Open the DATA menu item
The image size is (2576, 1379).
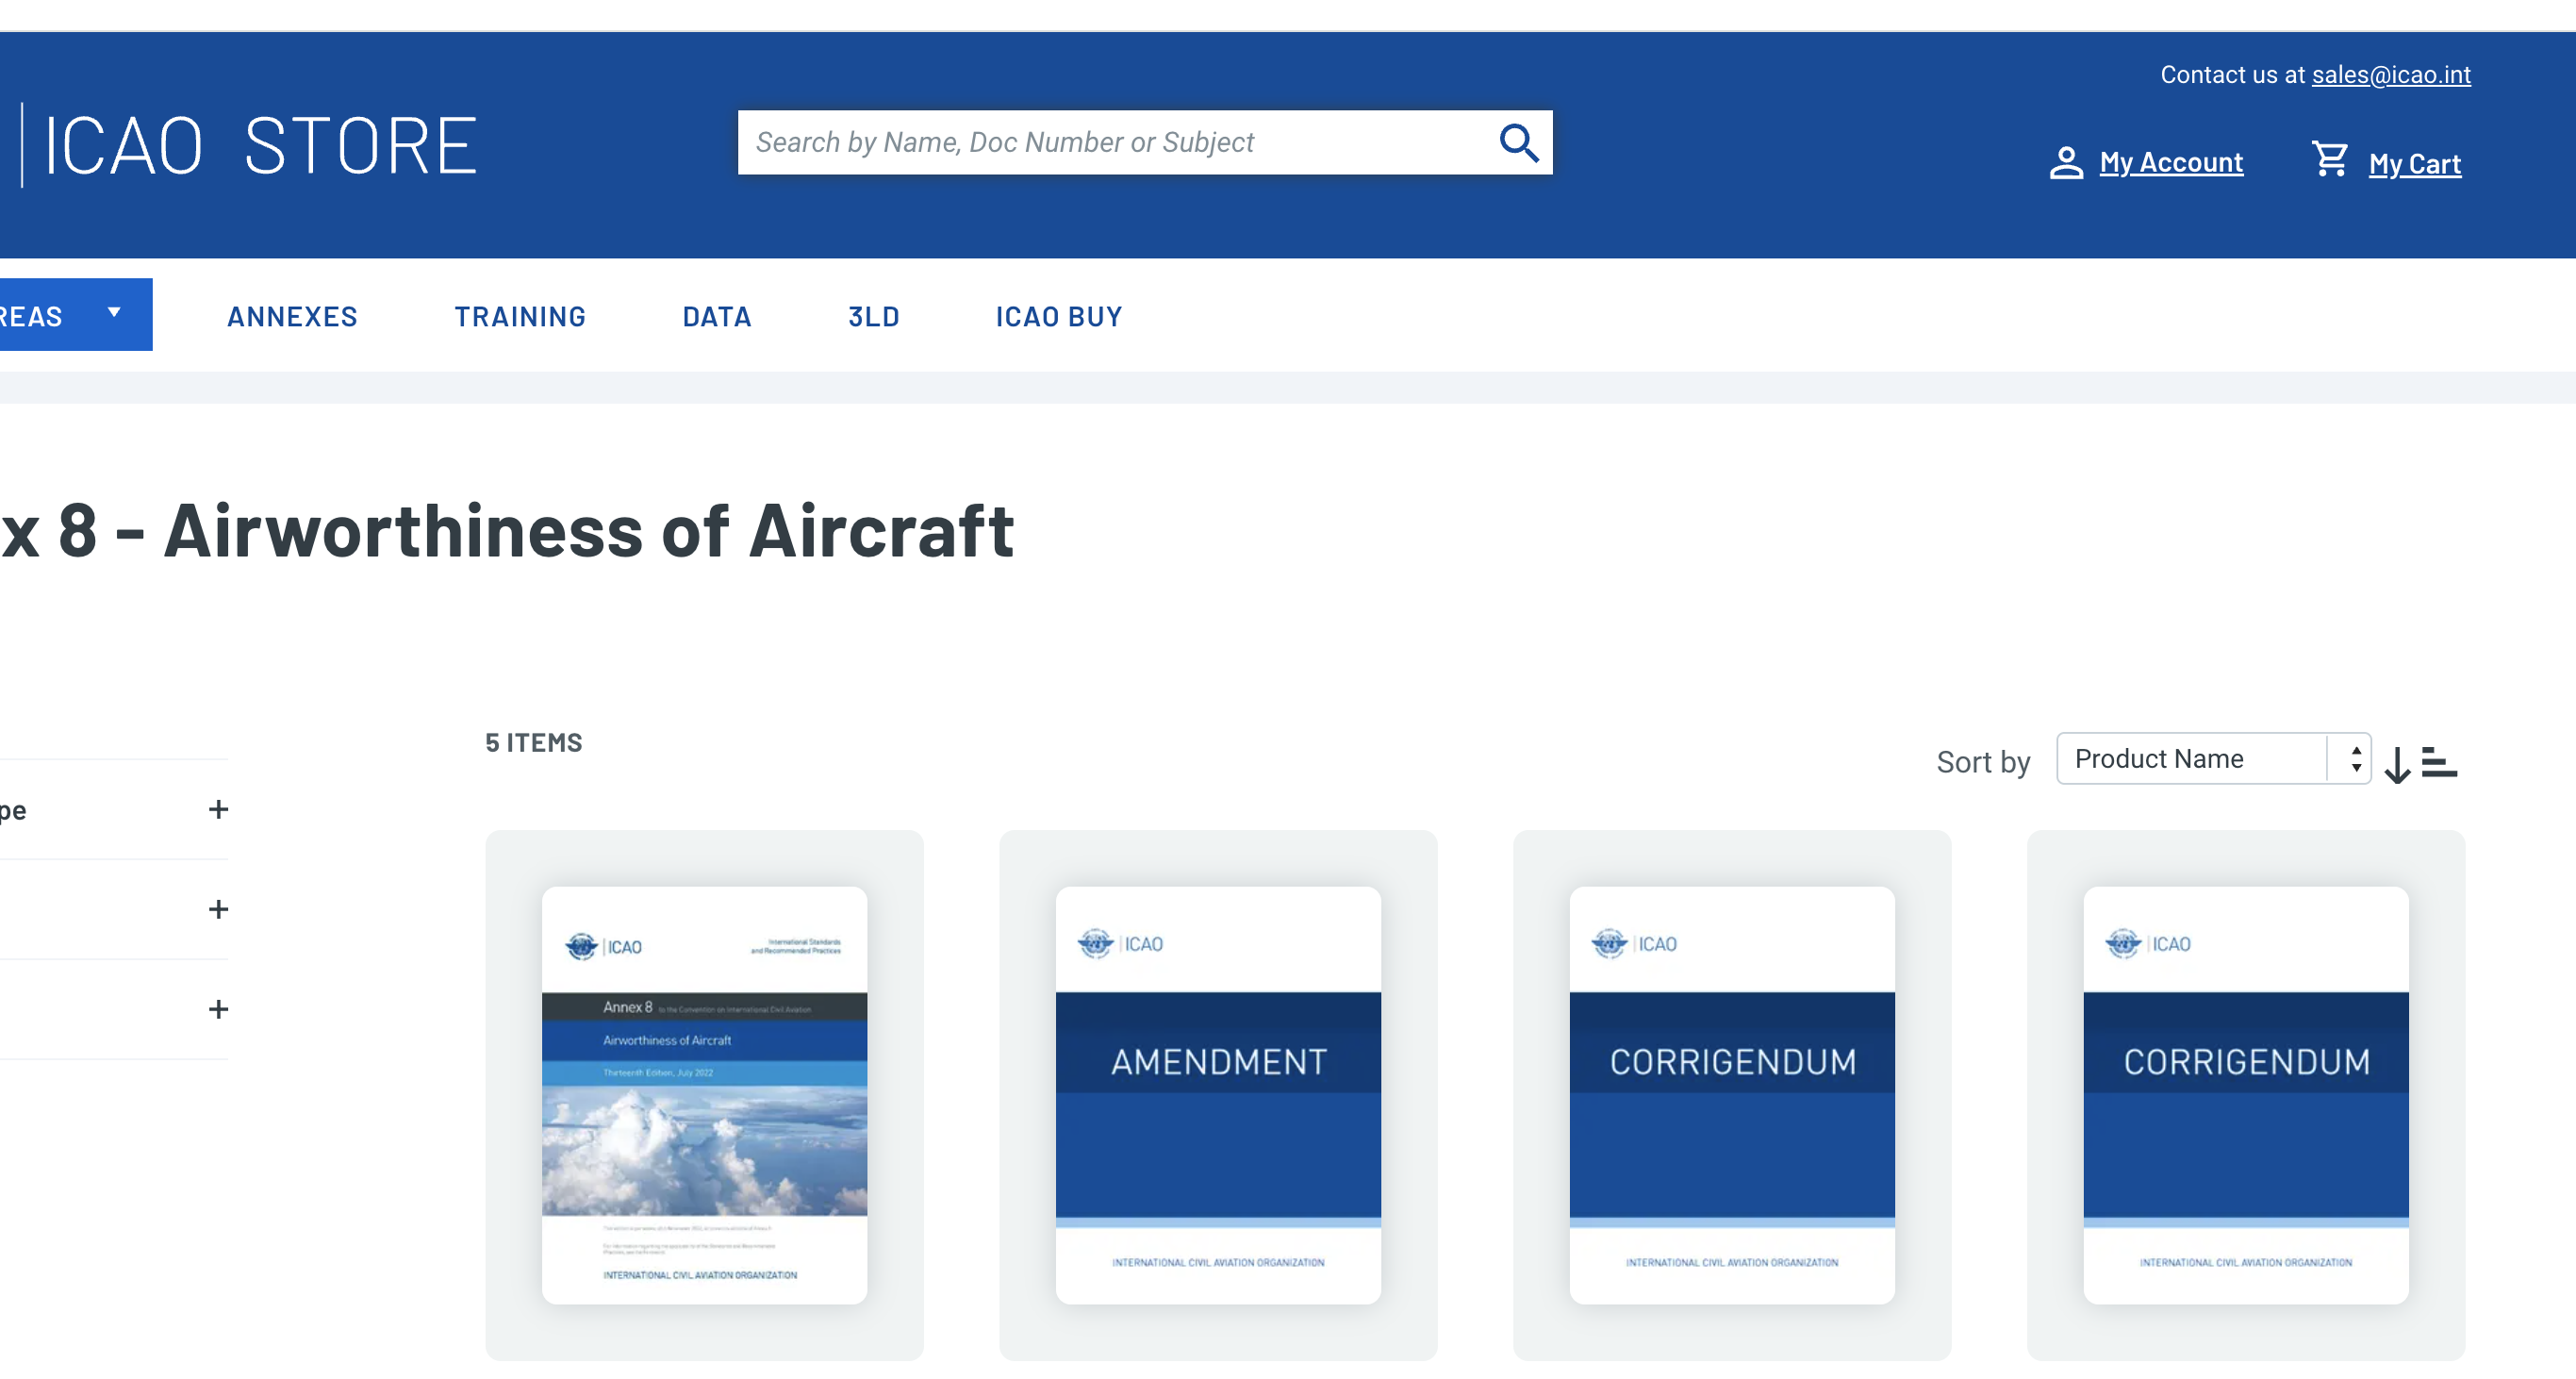click(716, 317)
